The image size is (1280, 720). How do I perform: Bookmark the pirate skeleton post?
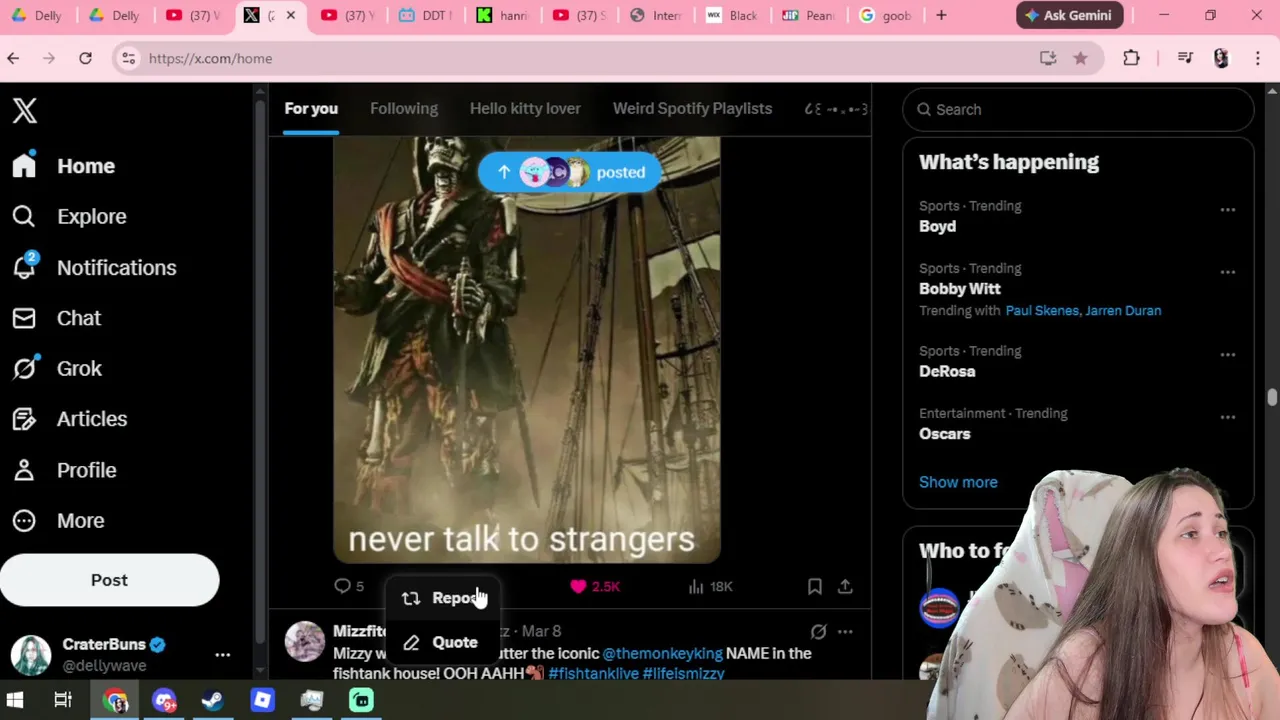pos(815,586)
